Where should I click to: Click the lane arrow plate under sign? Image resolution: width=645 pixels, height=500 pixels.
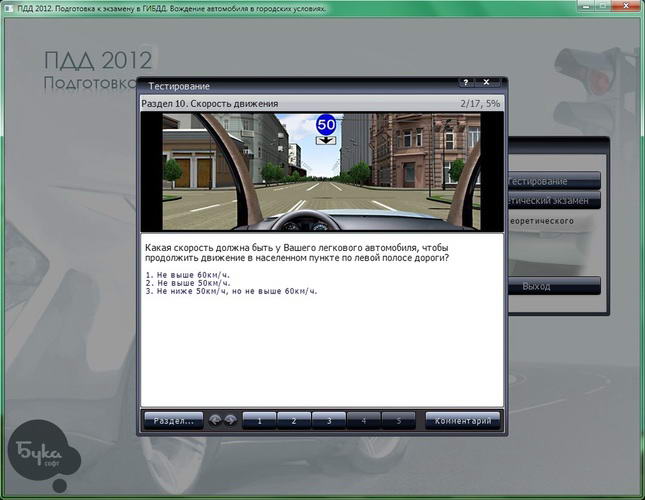pos(326,141)
